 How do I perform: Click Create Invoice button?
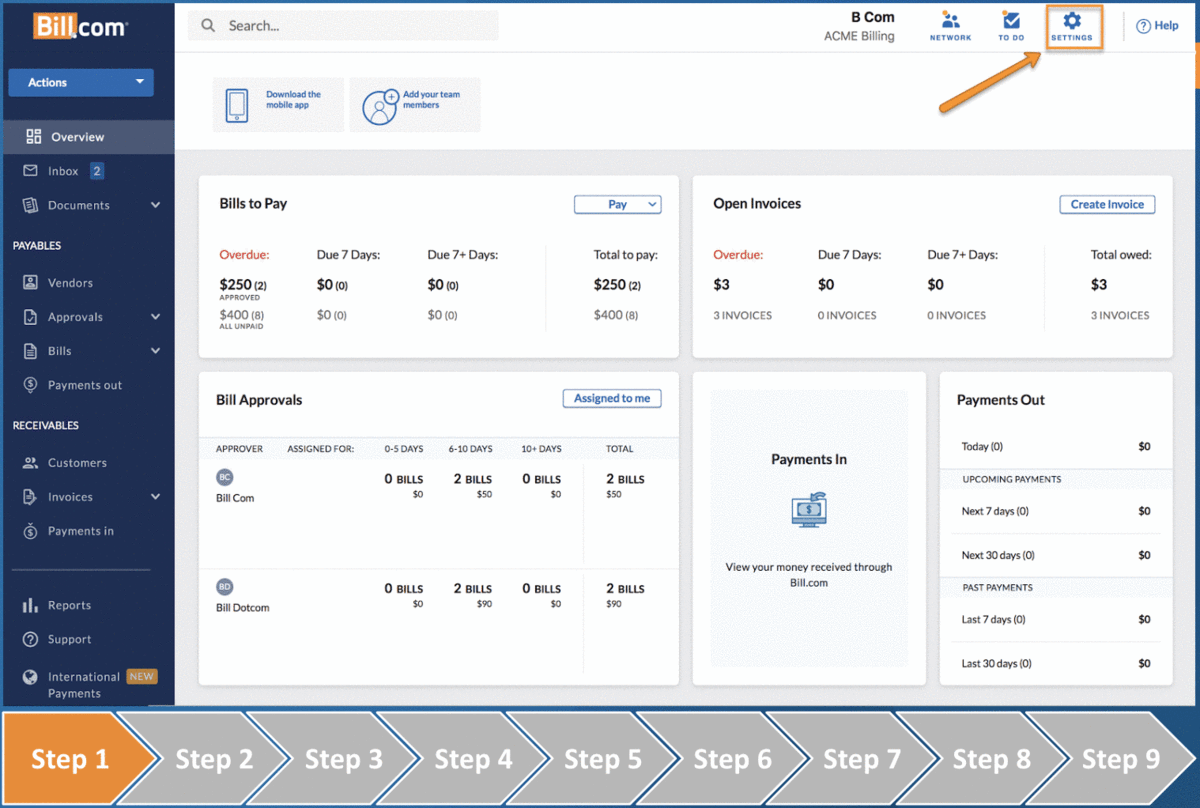pyautogui.click(x=1107, y=204)
